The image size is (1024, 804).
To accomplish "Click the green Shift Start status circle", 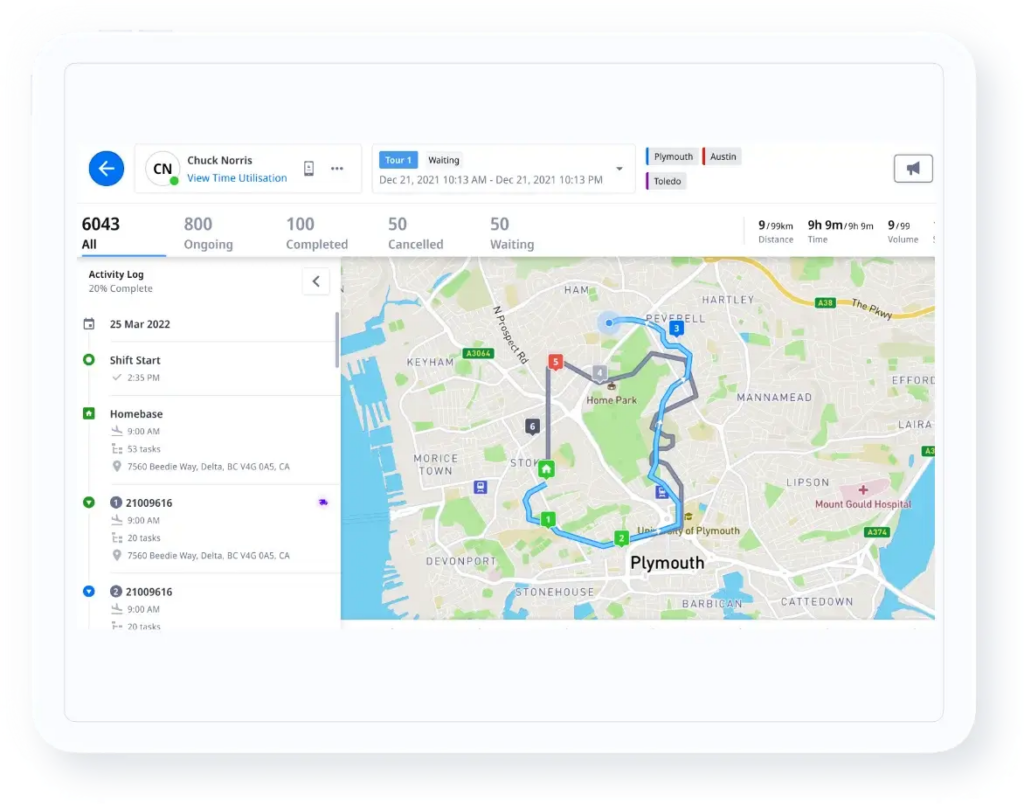I will pos(89,360).
